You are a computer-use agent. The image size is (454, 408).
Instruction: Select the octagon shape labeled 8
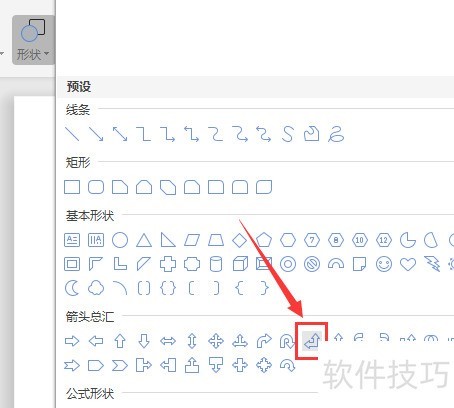(x=336, y=240)
